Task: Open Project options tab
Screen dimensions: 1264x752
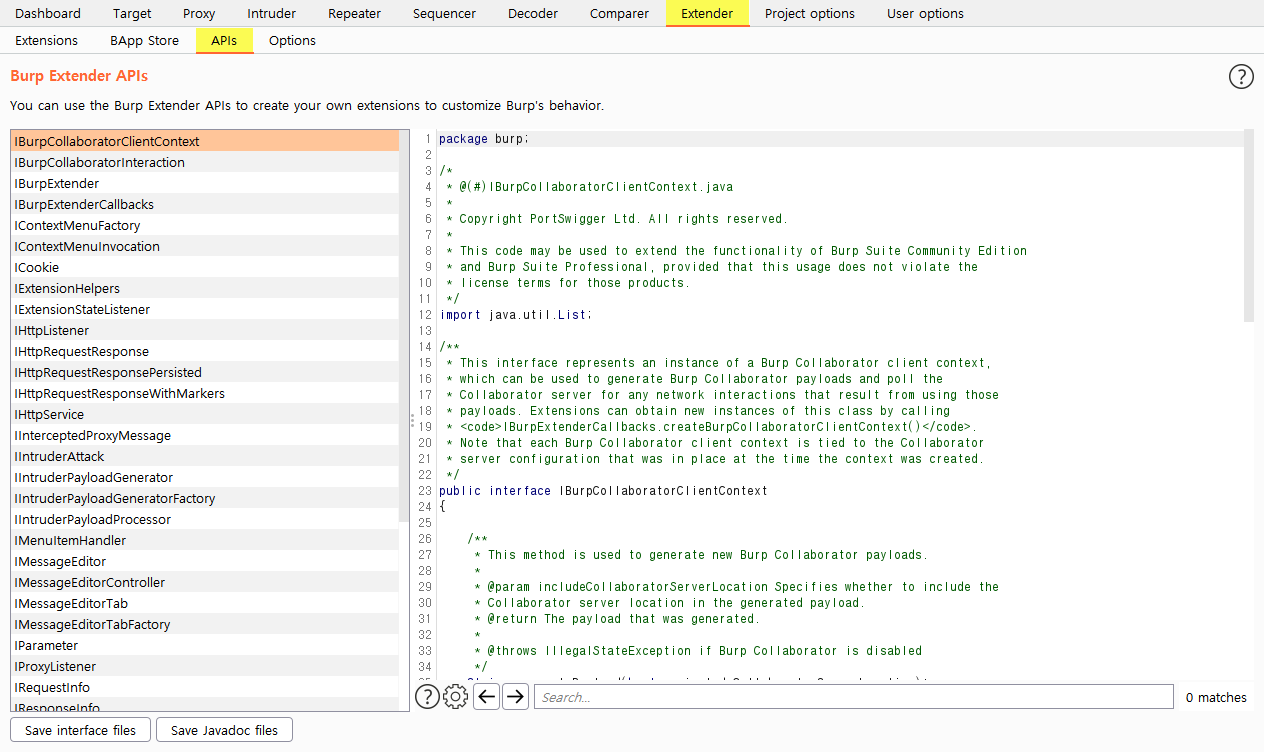Action: (x=810, y=13)
